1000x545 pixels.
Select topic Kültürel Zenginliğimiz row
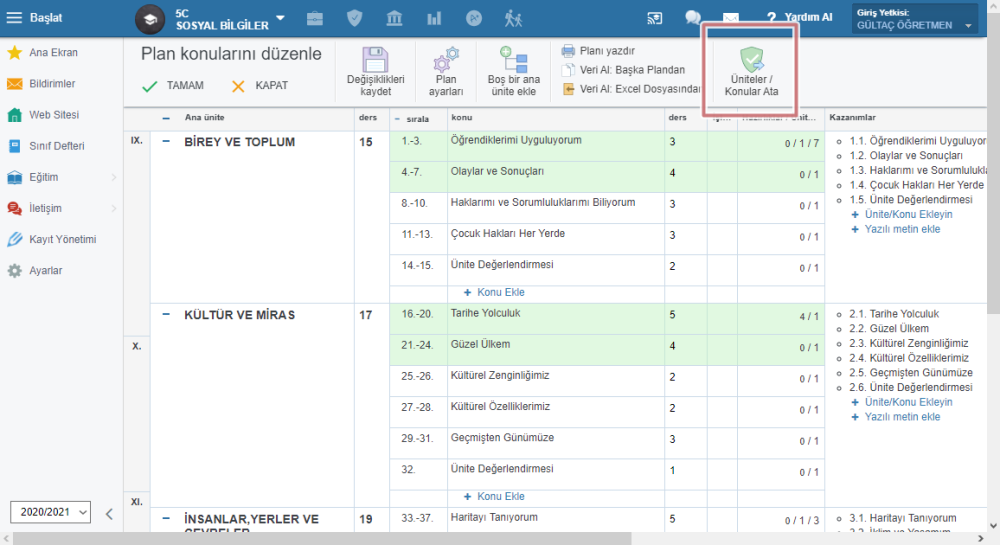[607, 381]
